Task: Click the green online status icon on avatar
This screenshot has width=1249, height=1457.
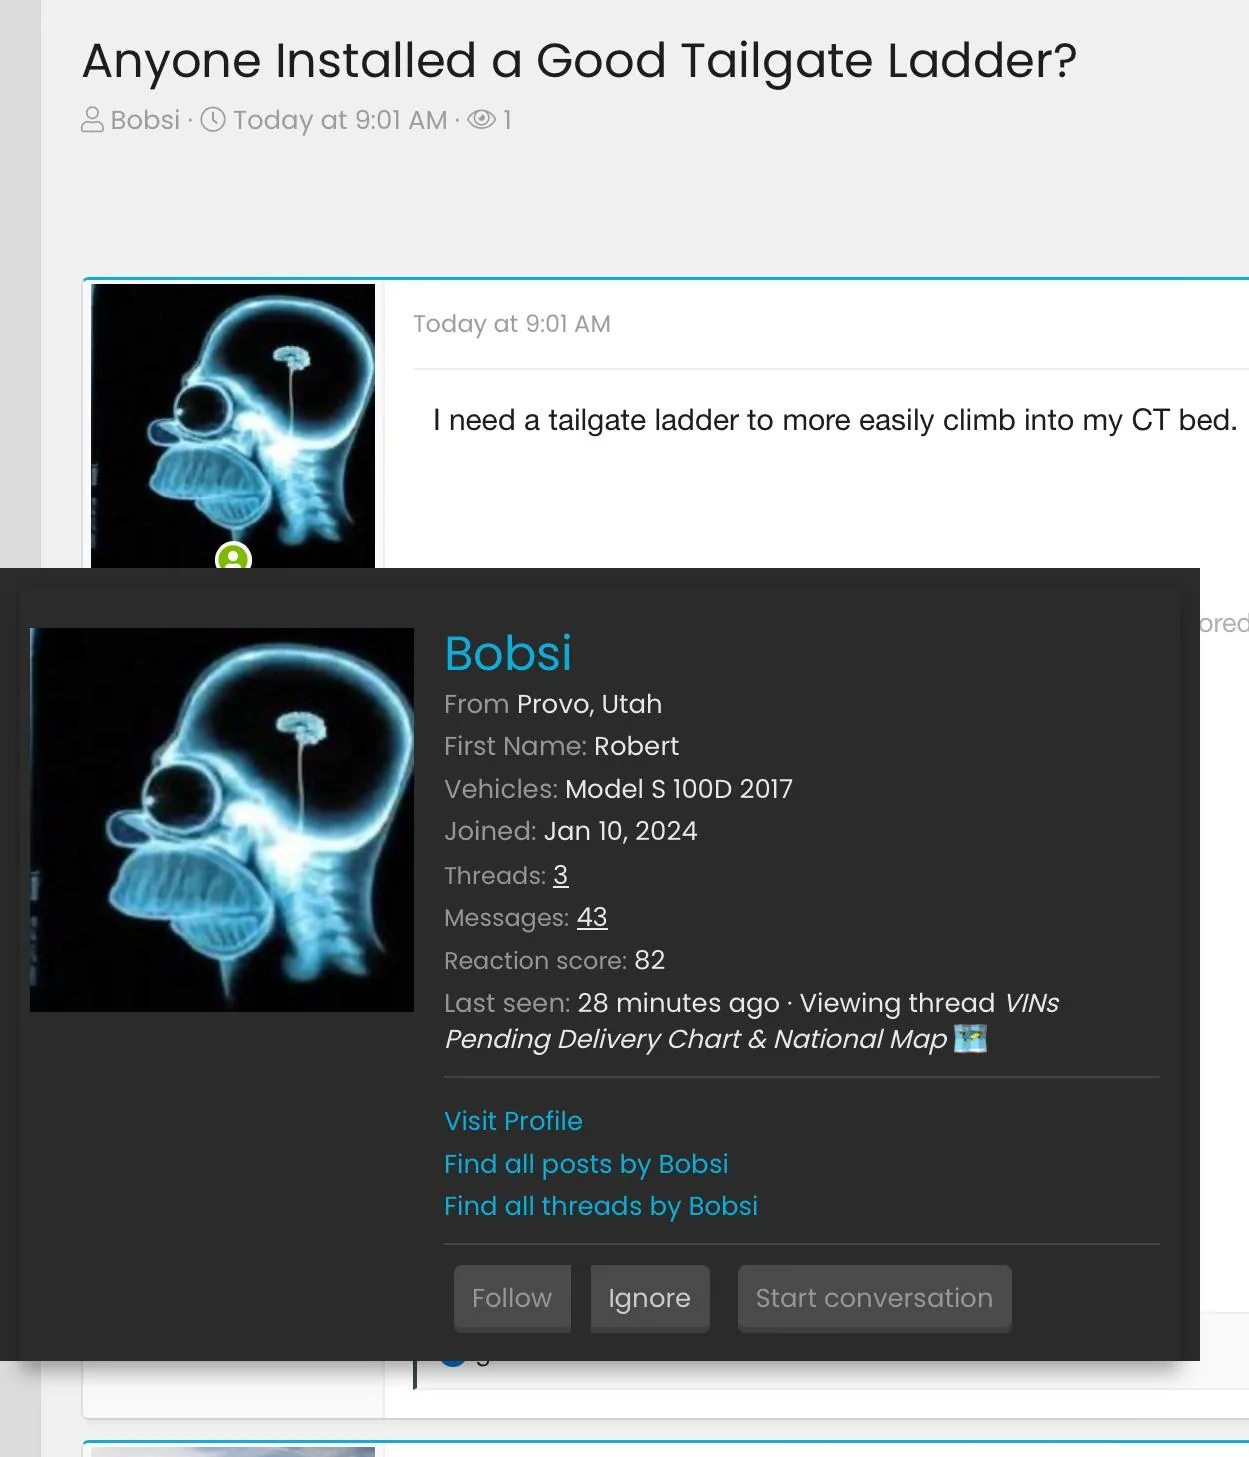Action: [x=234, y=557]
